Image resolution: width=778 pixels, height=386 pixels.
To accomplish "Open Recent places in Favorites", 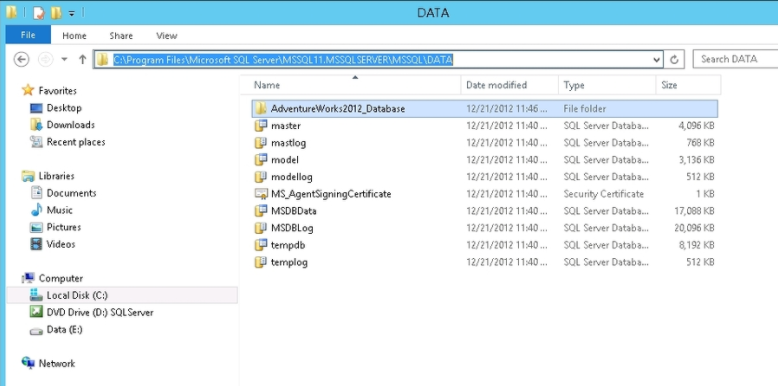I will (76, 142).
